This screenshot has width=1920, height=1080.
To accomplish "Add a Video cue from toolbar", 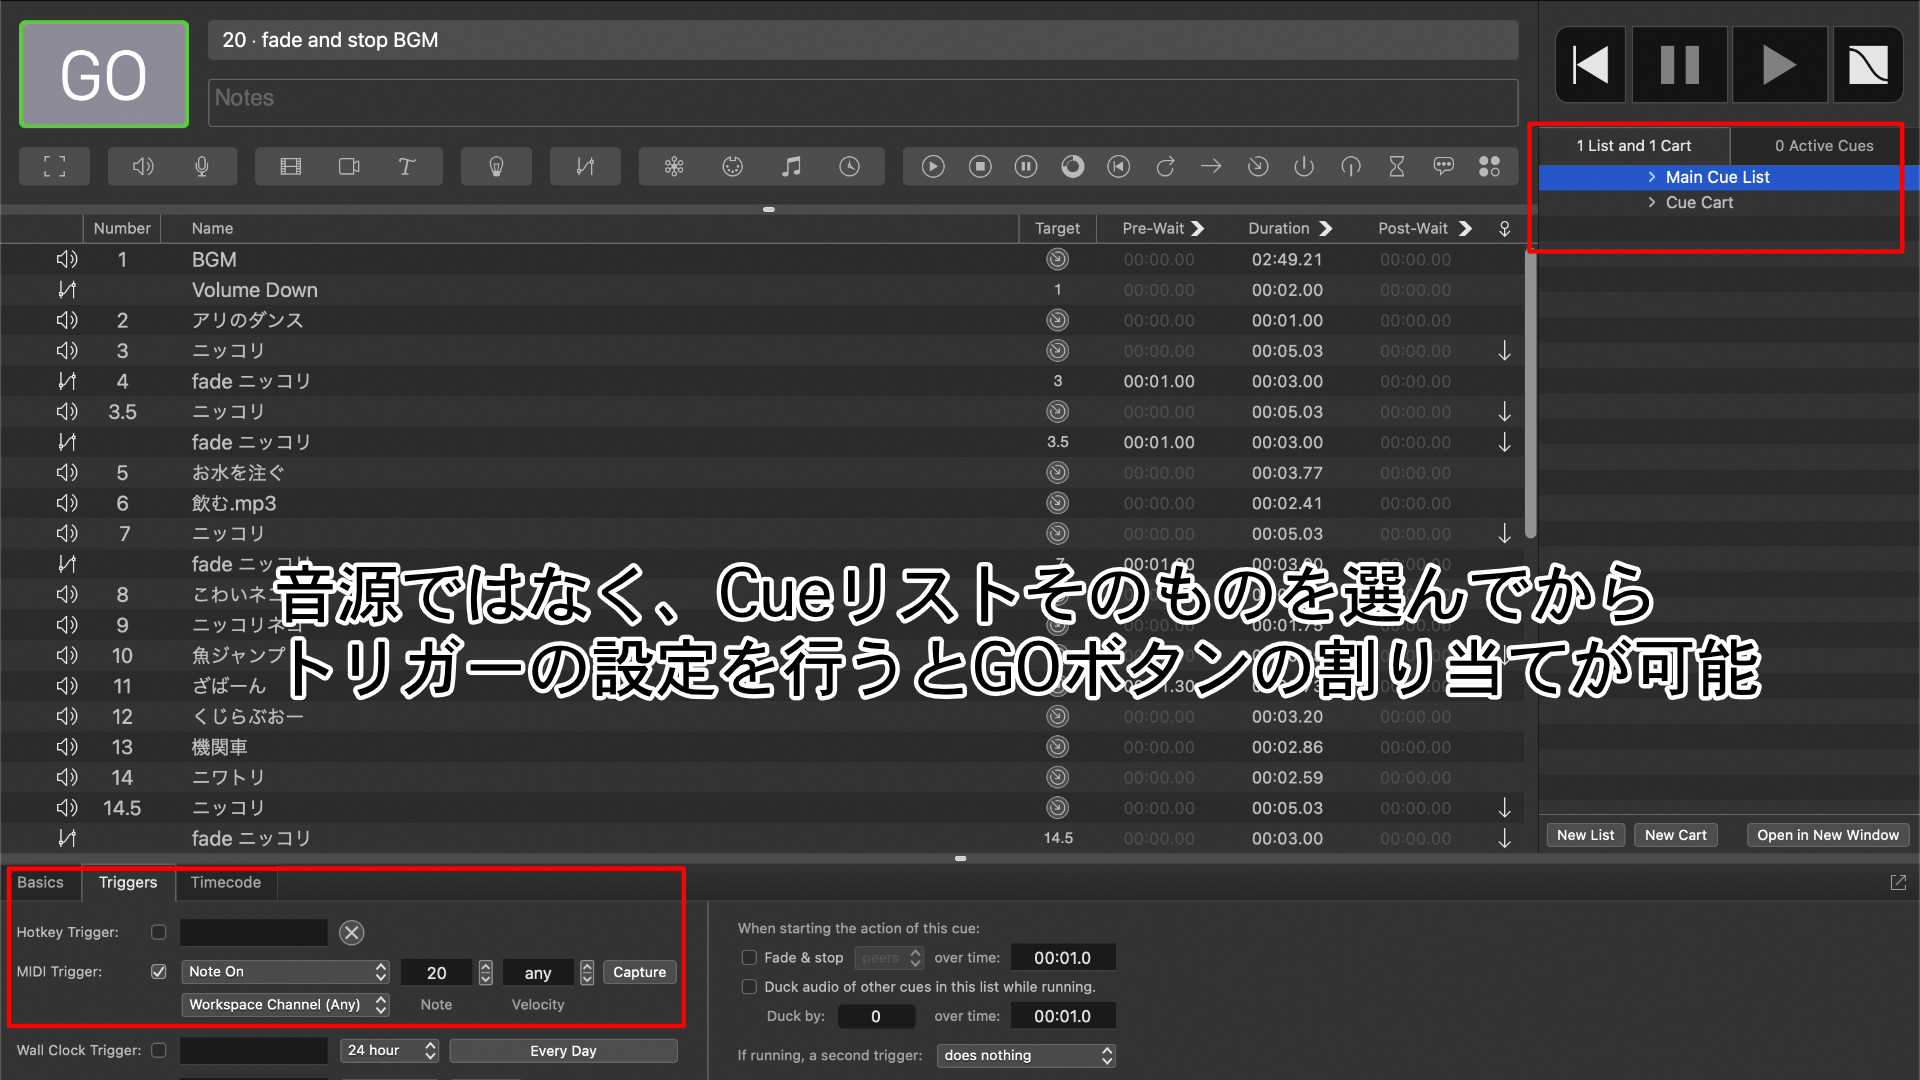I will click(x=291, y=167).
